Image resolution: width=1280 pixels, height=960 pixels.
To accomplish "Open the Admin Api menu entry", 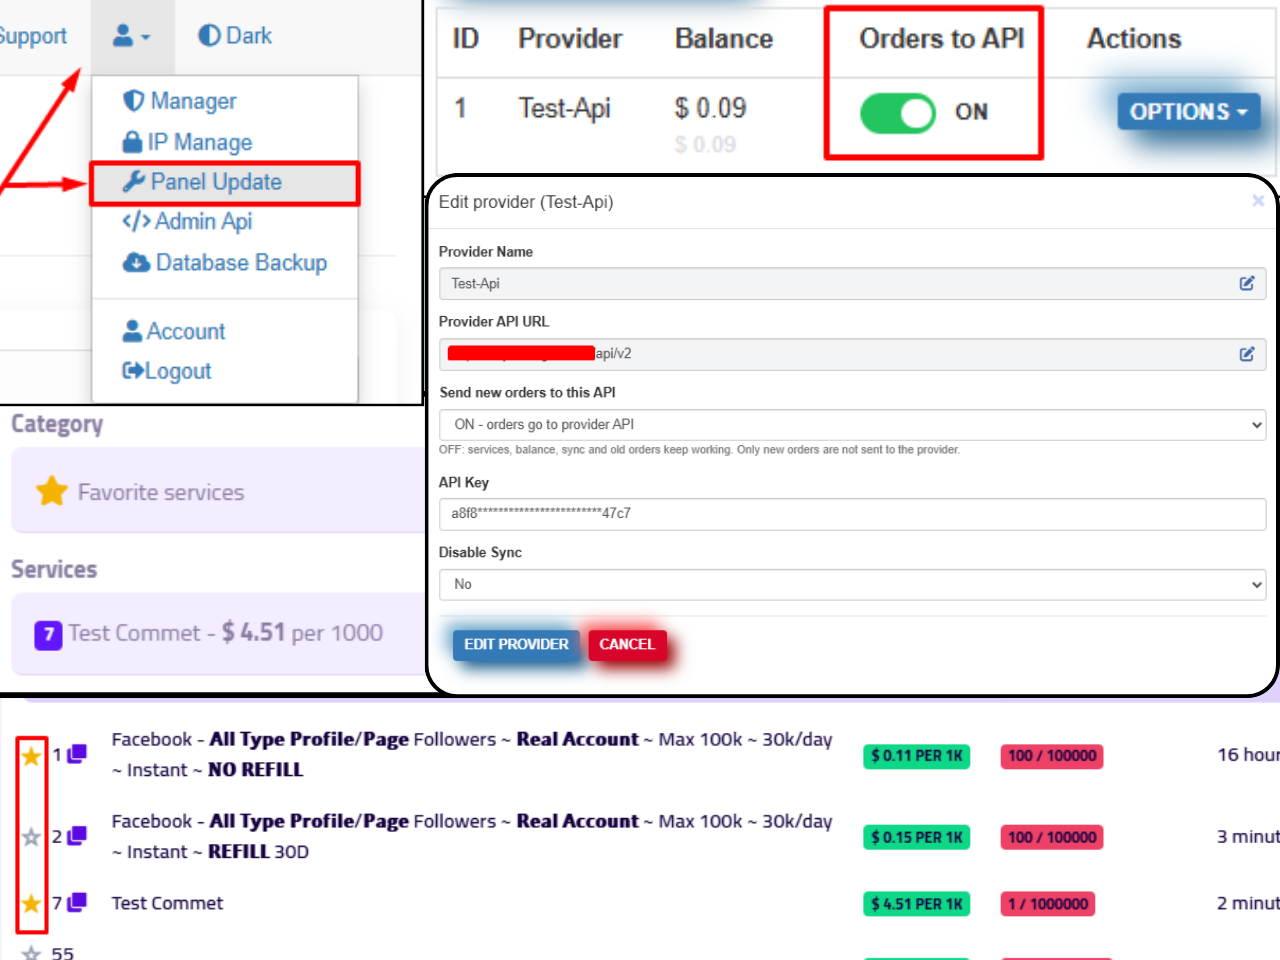I will (187, 221).
